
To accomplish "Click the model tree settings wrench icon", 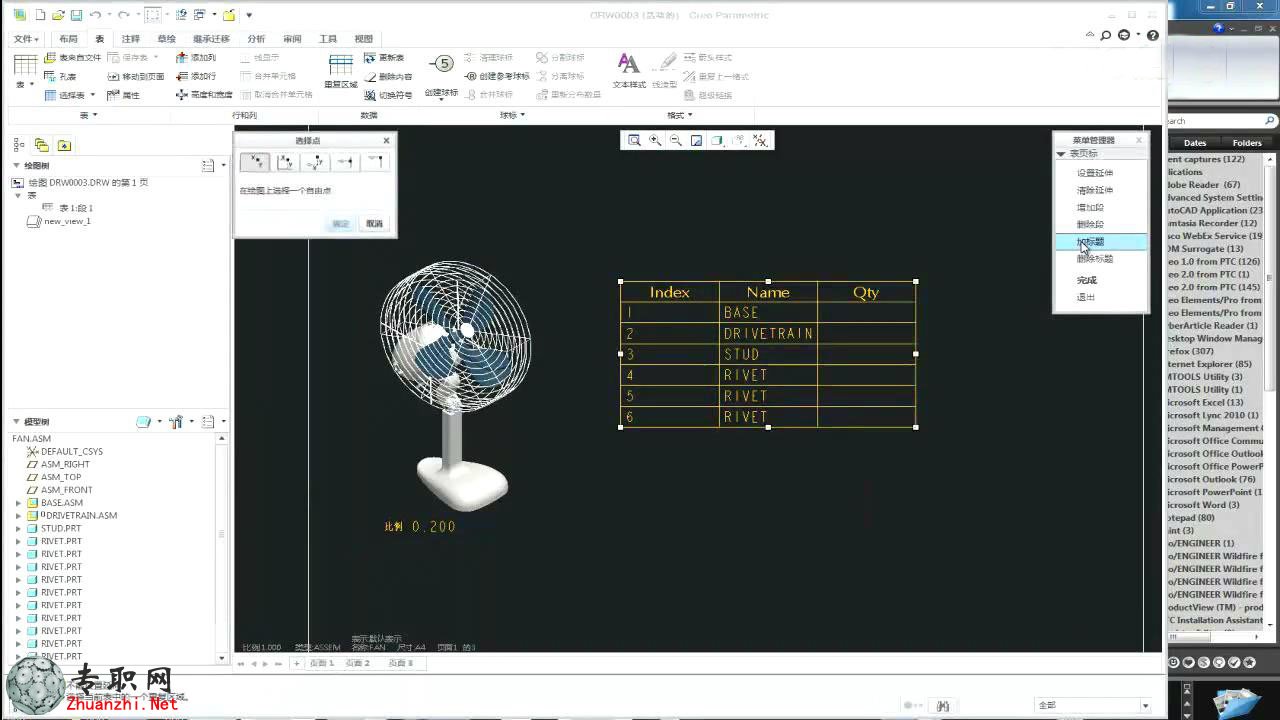I will click(x=178, y=422).
